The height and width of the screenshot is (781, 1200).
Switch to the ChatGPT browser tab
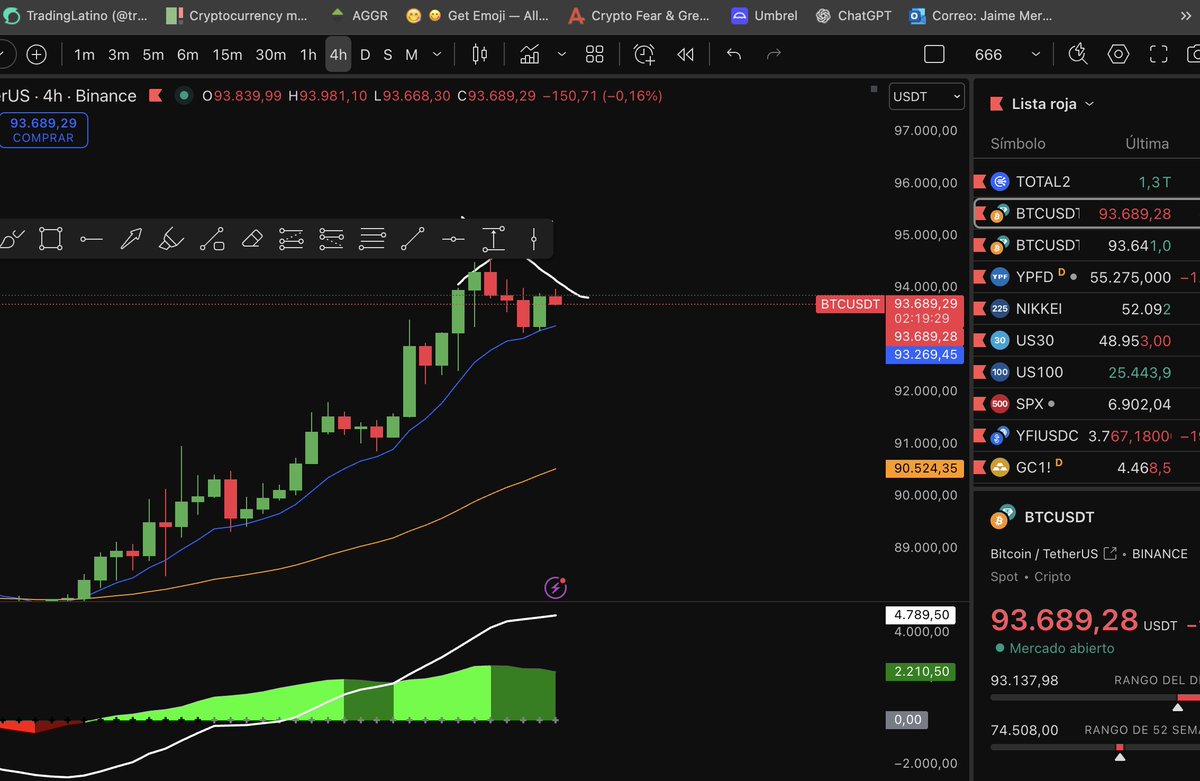point(853,16)
